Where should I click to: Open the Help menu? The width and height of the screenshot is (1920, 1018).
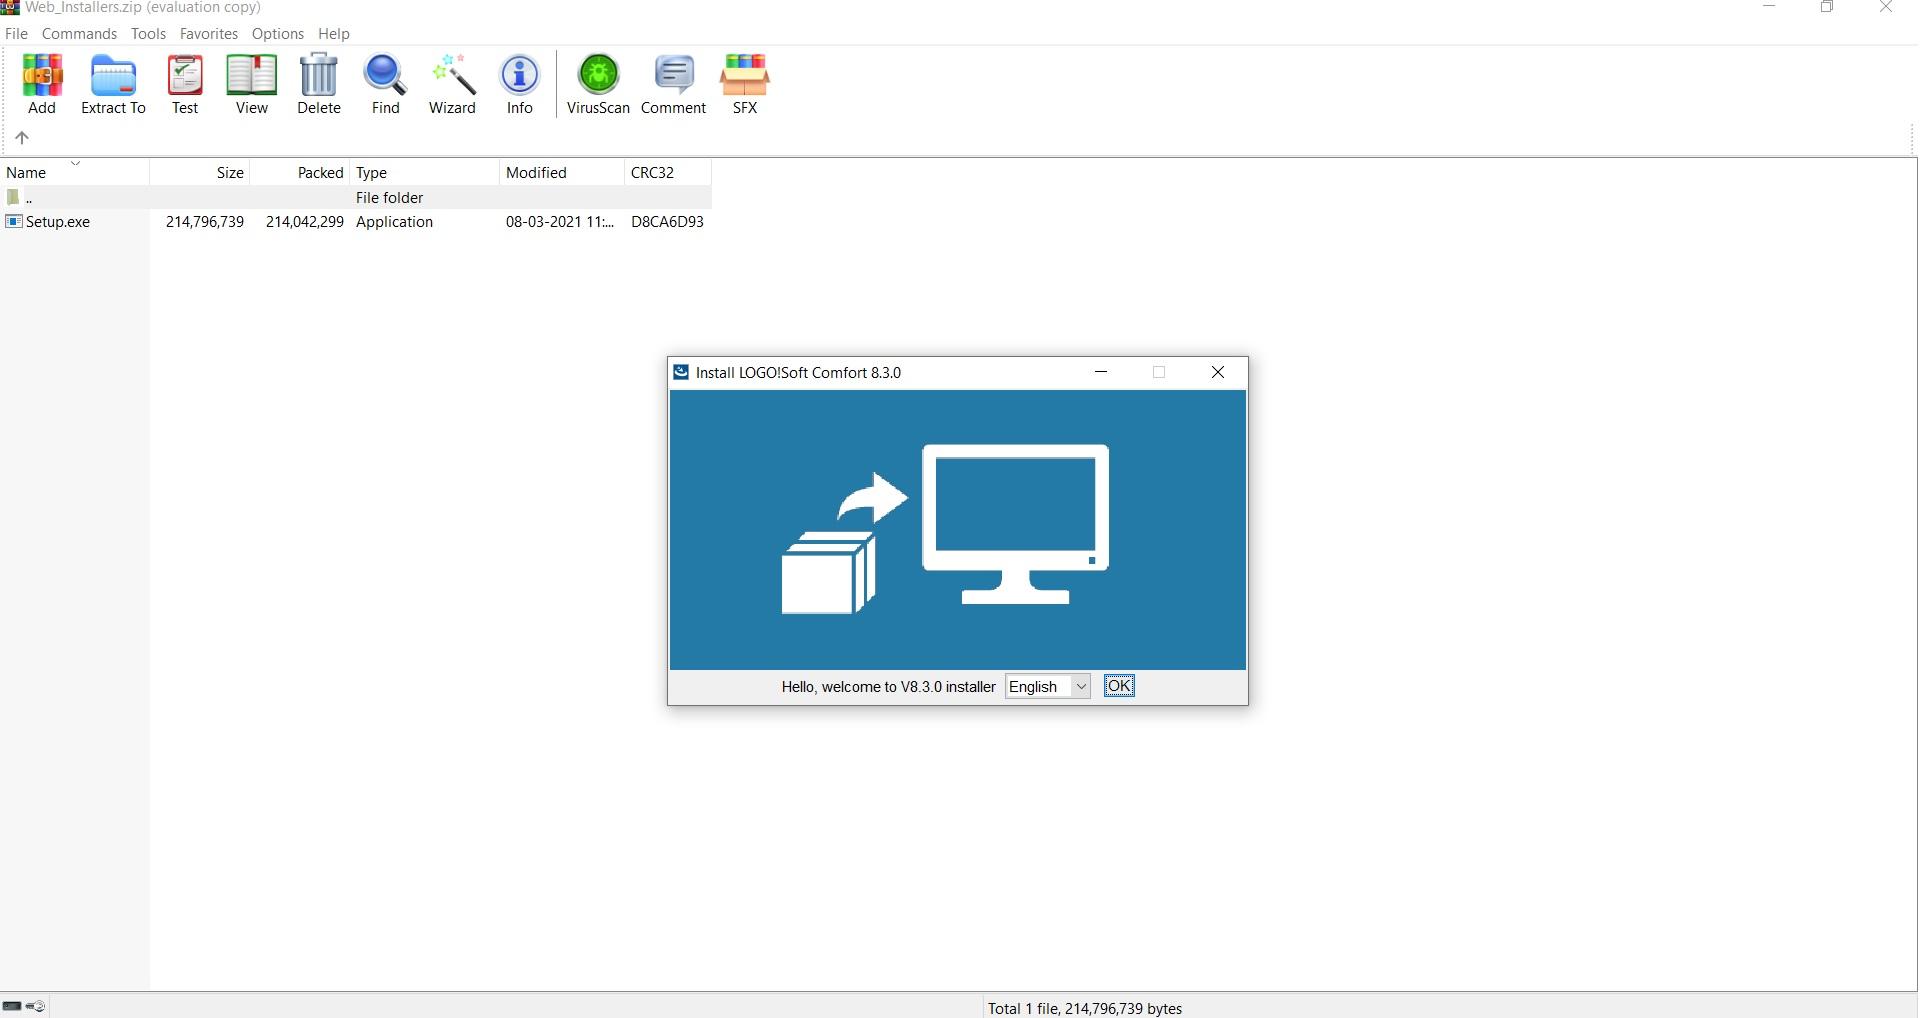point(334,33)
